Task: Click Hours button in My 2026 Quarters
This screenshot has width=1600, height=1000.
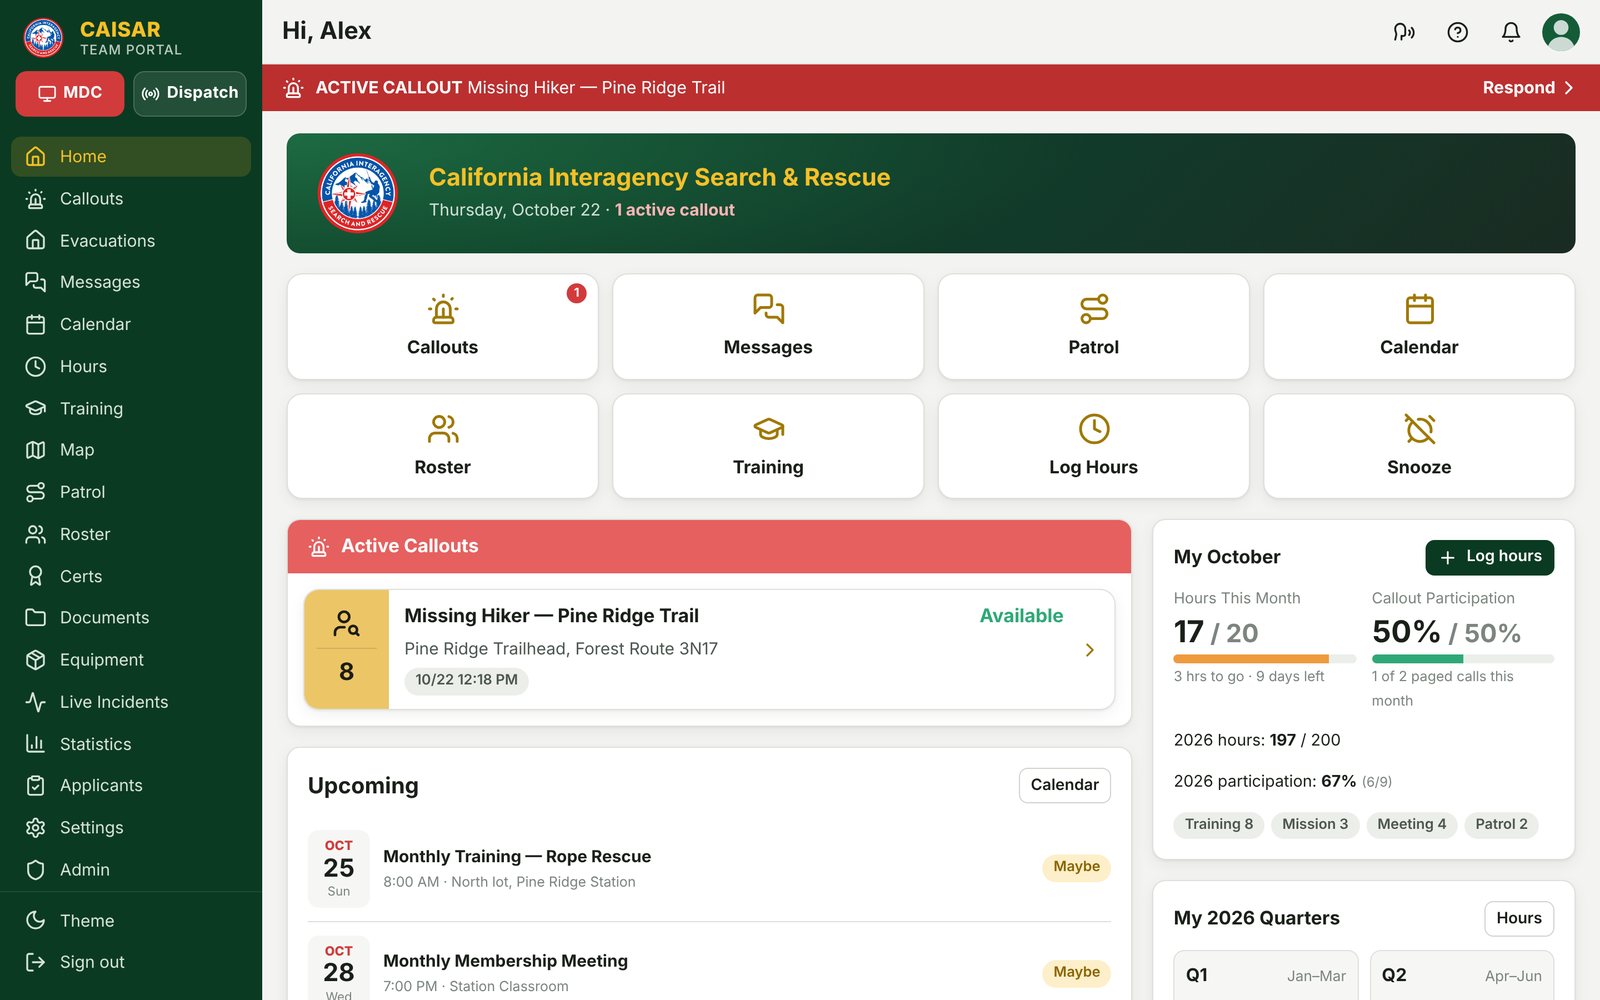Action: (x=1519, y=918)
